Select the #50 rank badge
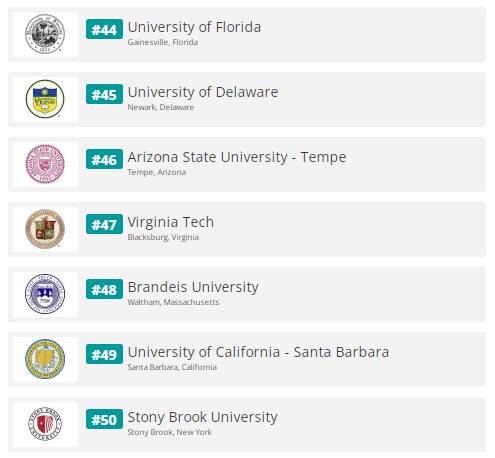Image resolution: width=495 pixels, height=458 pixels. 104,419
